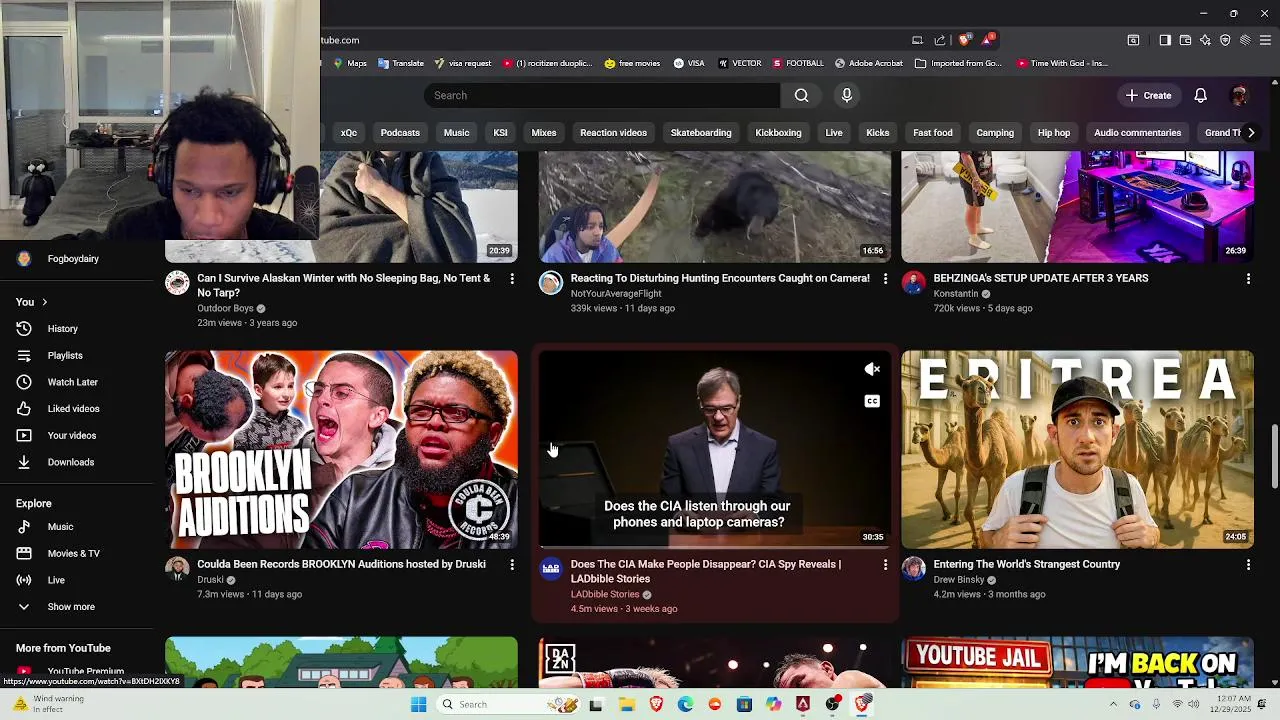The image size is (1280, 720).
Task: Open LADbible Stories channel avatar
Action: pyautogui.click(x=551, y=569)
